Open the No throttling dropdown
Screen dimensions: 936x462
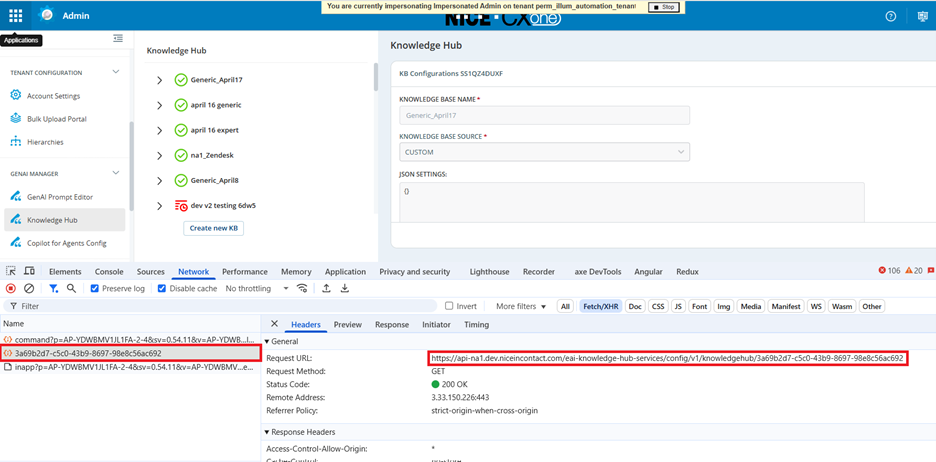point(254,289)
